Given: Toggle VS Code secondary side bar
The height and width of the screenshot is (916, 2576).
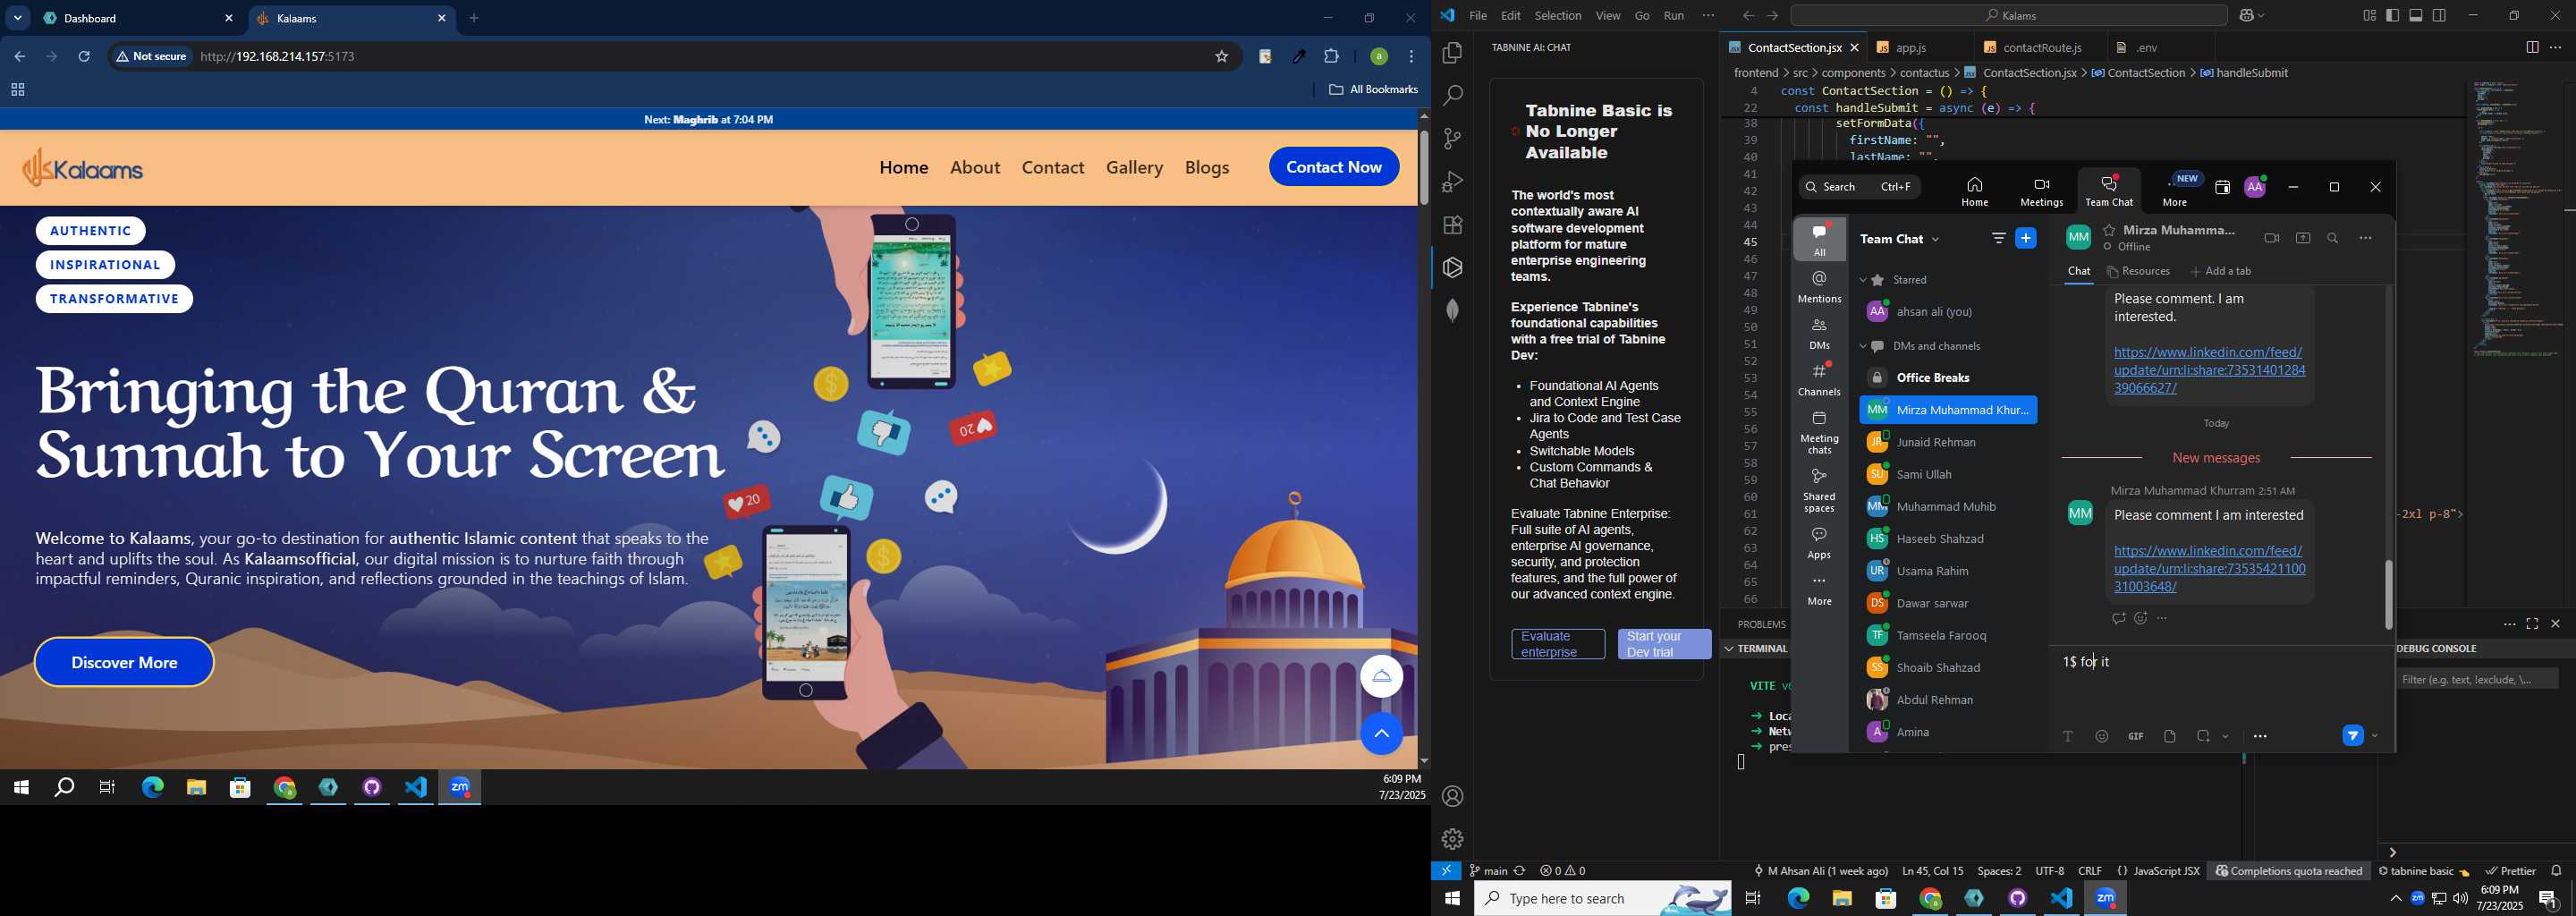Looking at the screenshot, I should click(x=2440, y=16).
